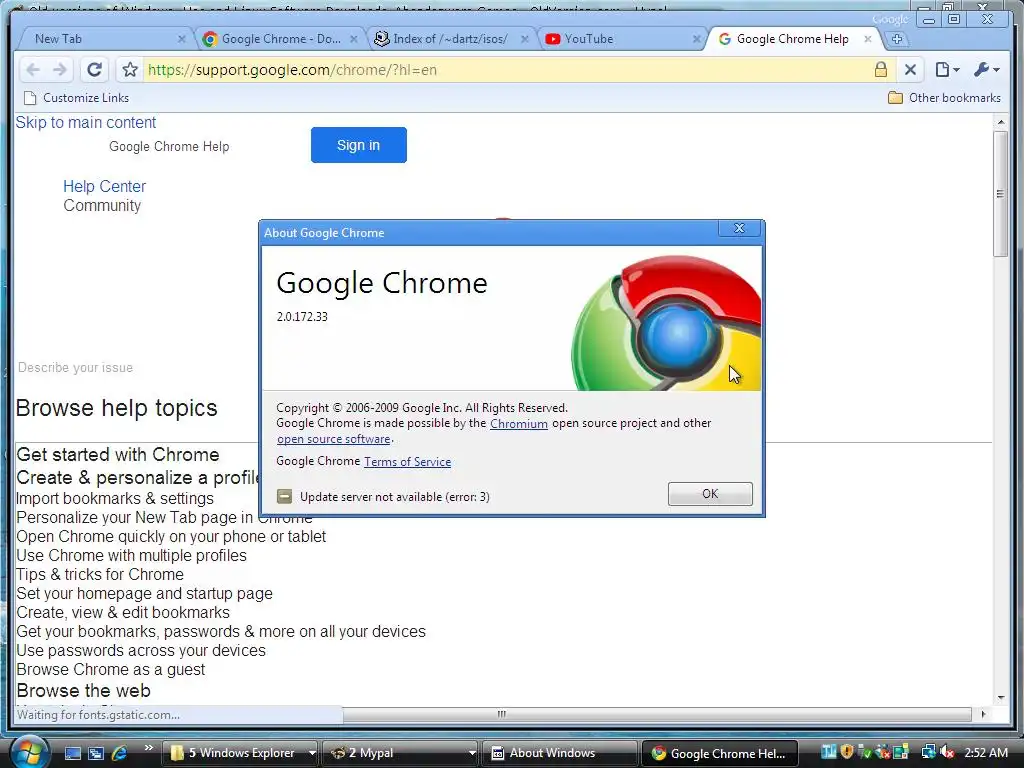Screen dimensions: 1024x768
Task: Switch to About Windows taskbar button
Action: (x=560, y=753)
